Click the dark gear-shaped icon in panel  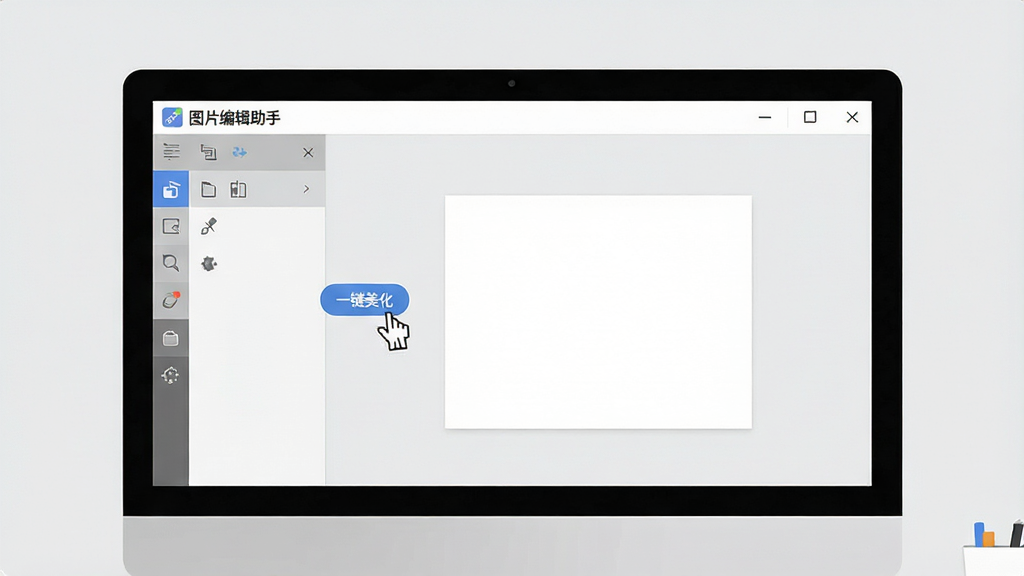(209, 263)
